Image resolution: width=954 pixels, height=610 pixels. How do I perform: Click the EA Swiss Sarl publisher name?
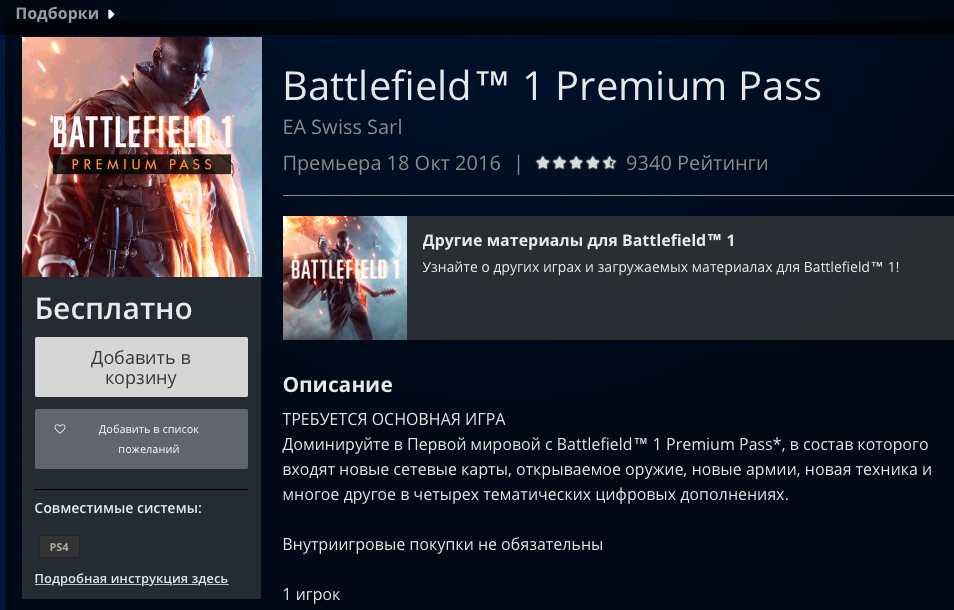(343, 127)
